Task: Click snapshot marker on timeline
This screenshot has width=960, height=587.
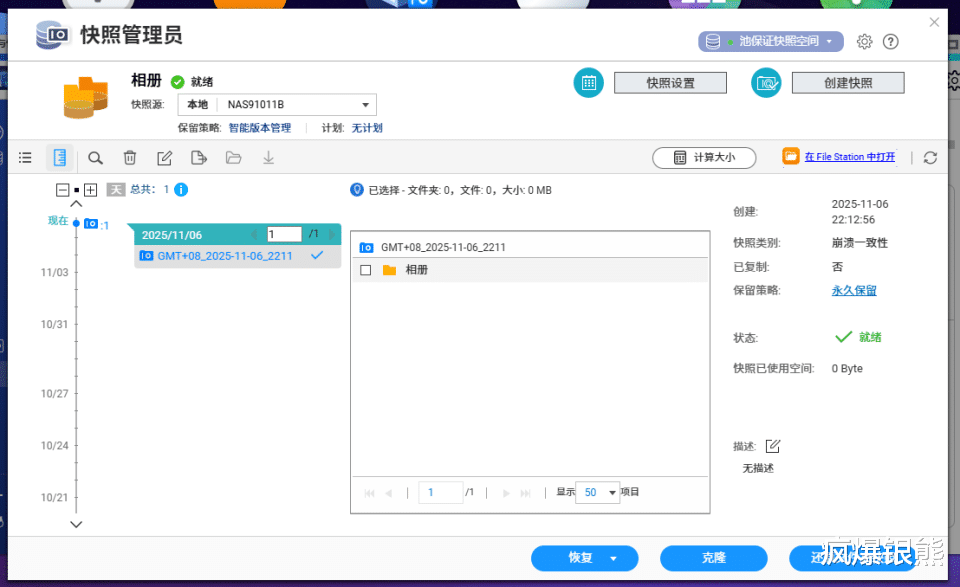Action: tap(91, 223)
